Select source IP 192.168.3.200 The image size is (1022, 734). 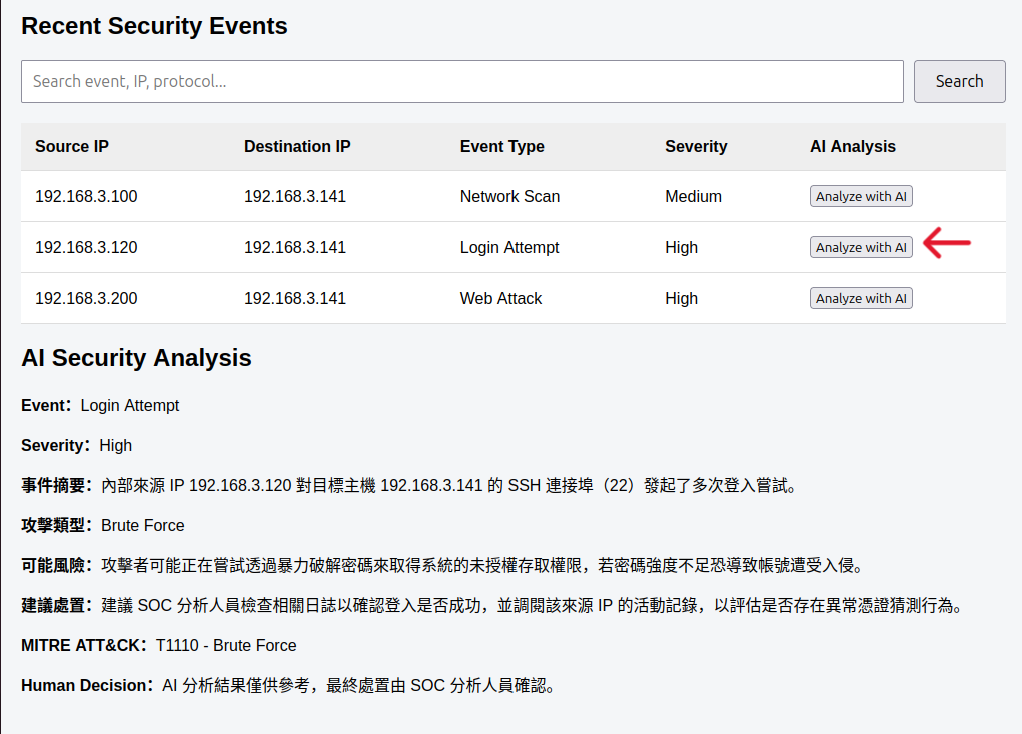coord(86,298)
